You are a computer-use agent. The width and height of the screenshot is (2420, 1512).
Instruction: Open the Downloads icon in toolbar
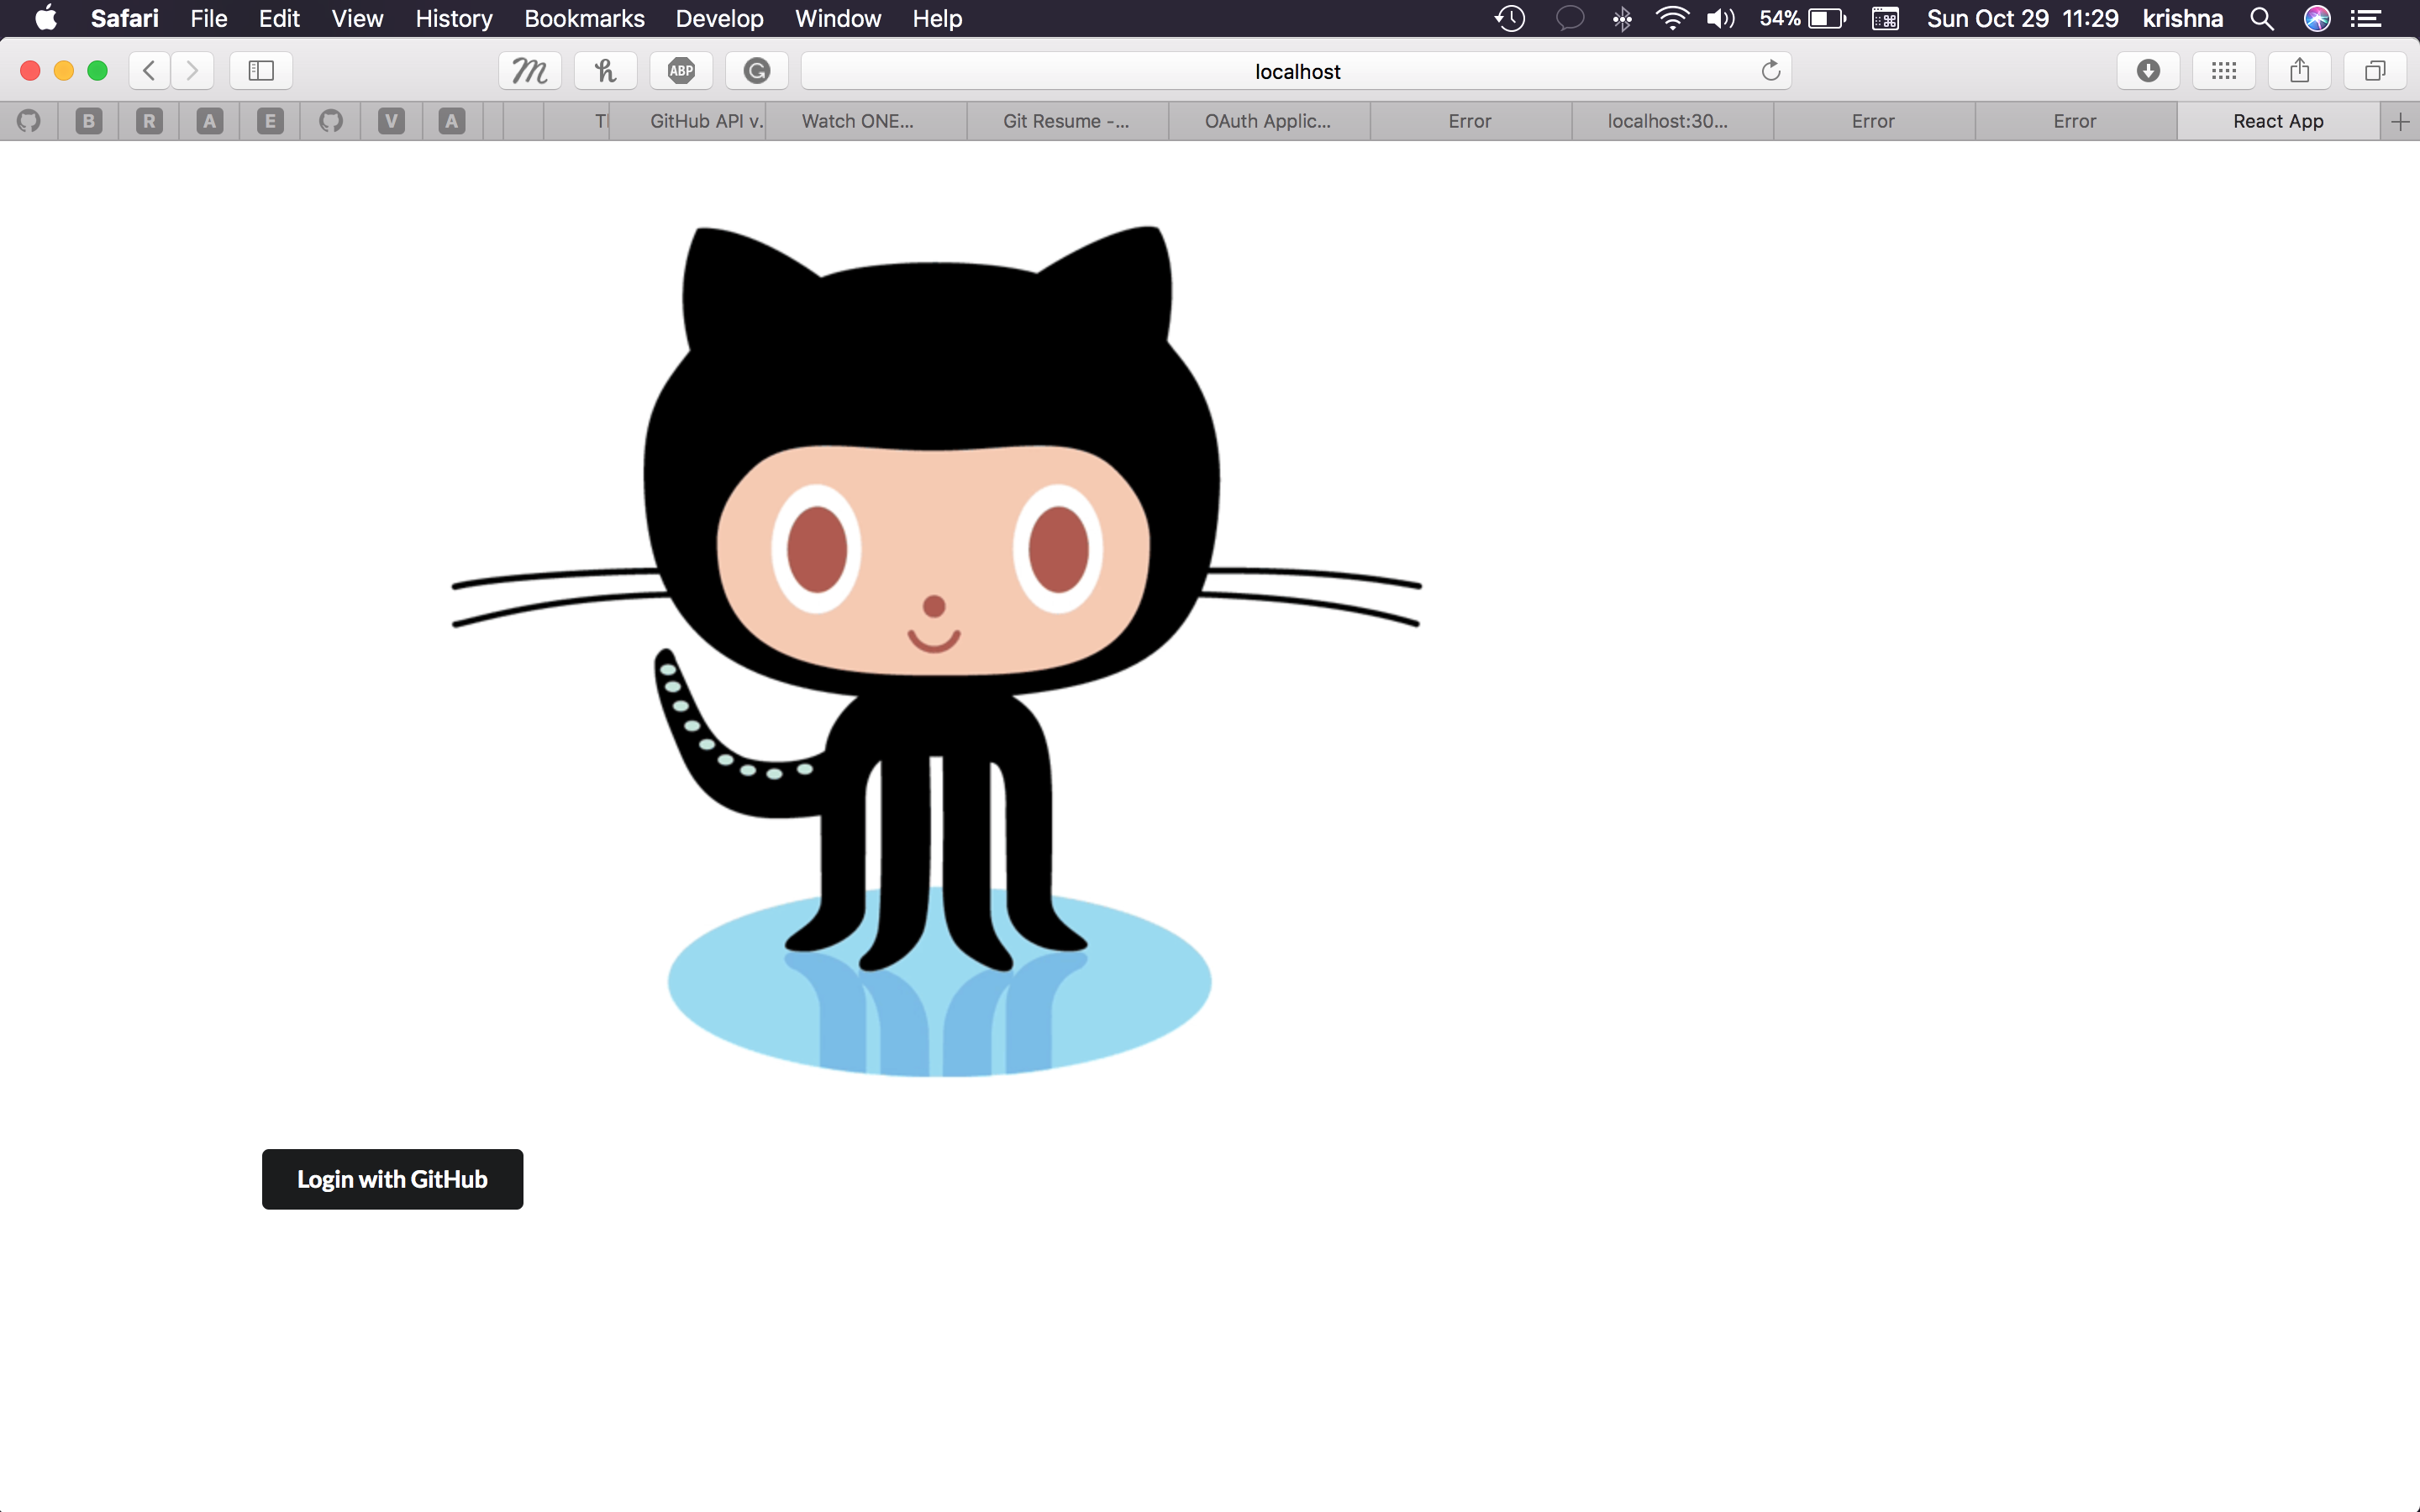[x=2148, y=70]
